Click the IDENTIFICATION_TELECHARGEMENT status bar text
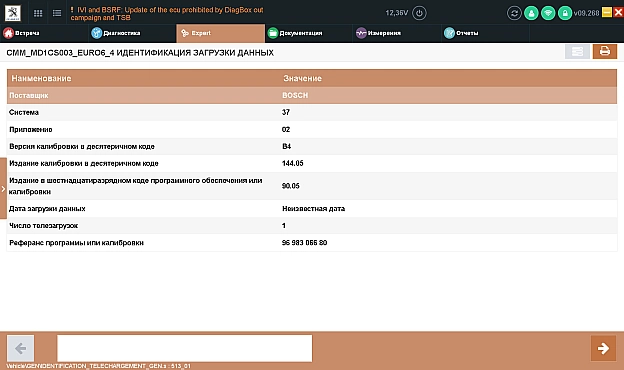The image size is (624, 370). point(99,366)
